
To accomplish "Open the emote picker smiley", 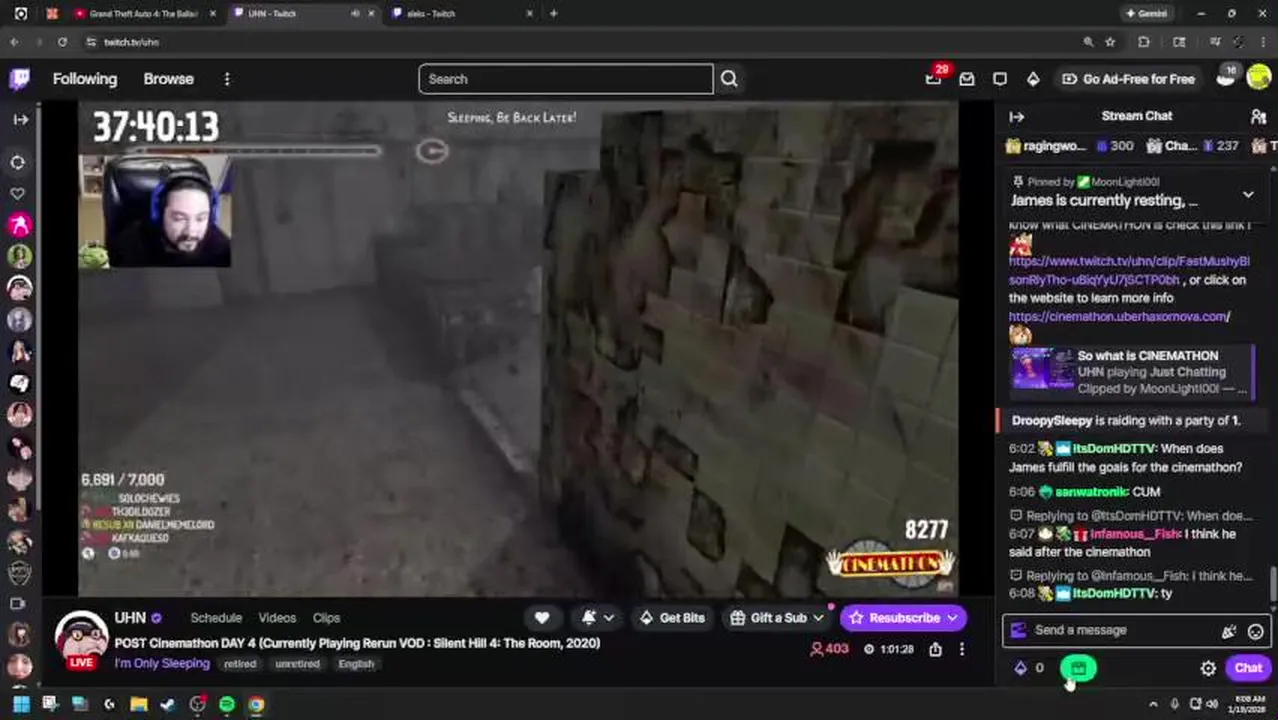I will point(1255,631).
